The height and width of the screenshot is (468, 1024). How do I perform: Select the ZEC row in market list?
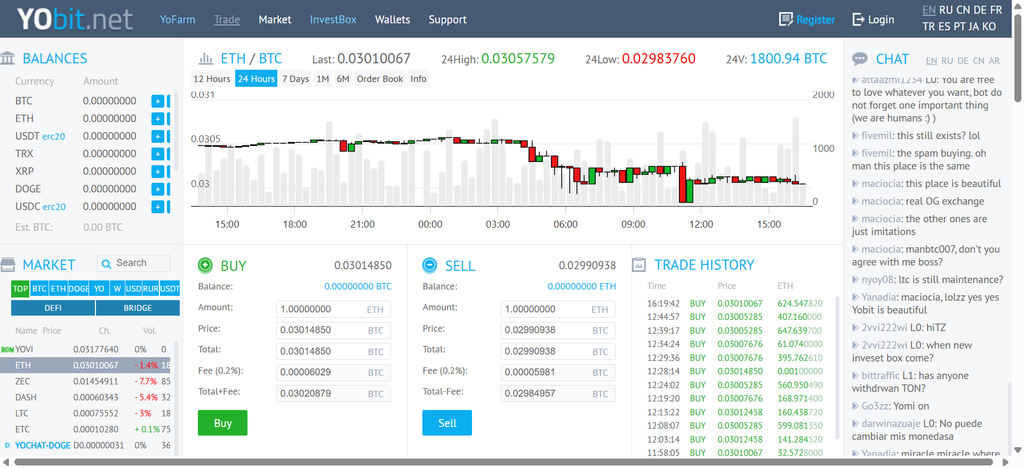click(87, 381)
